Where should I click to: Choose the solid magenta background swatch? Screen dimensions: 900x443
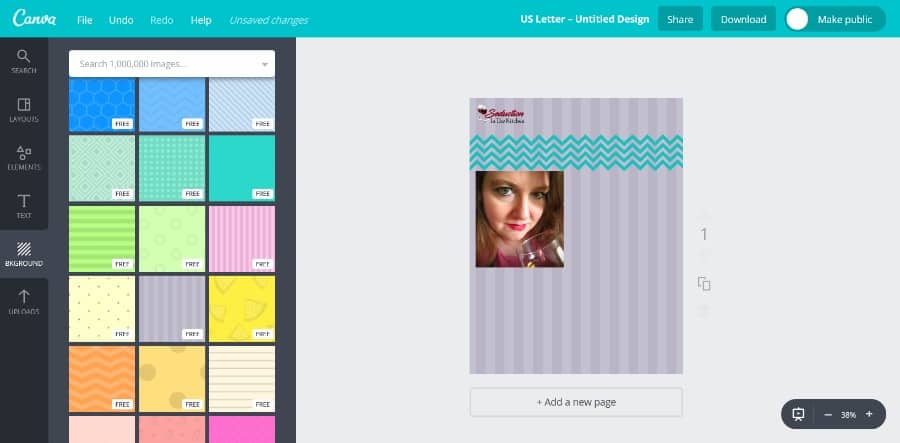(x=242, y=429)
